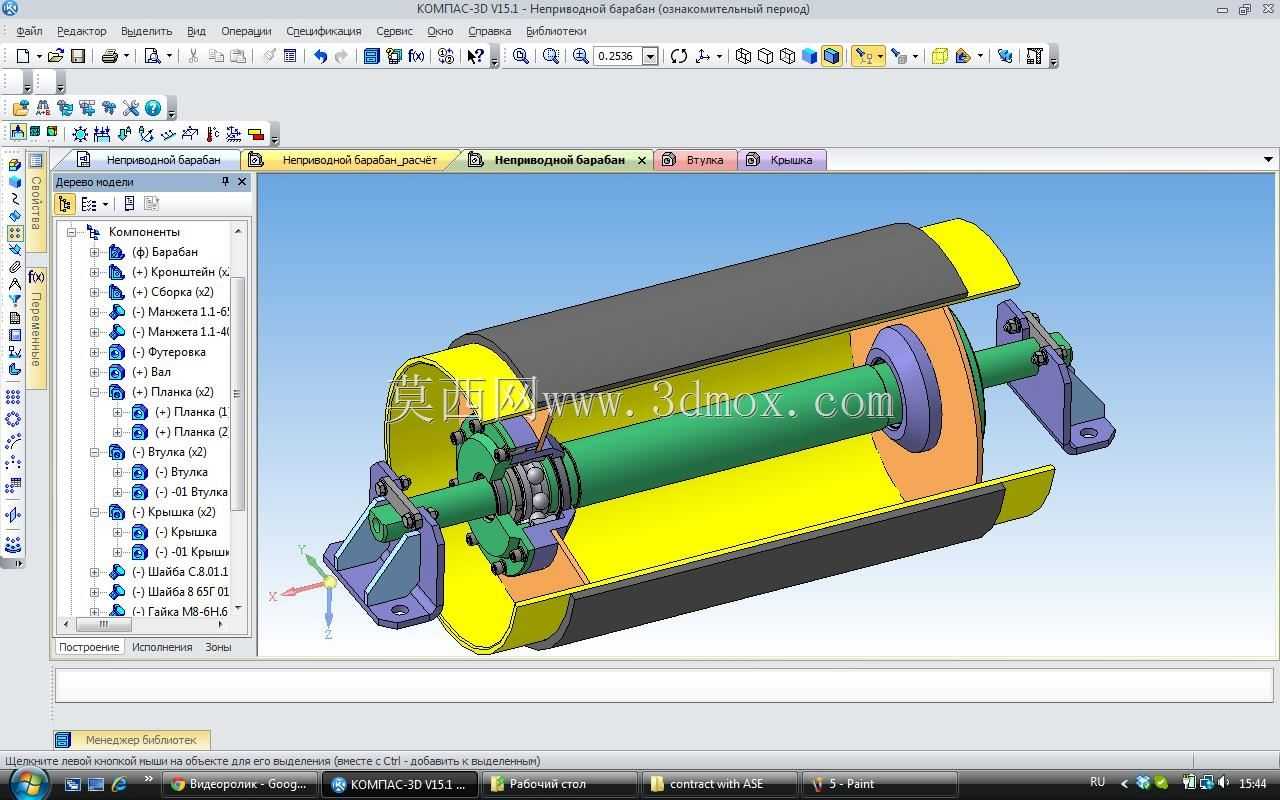Activate the rotate view tool
Image resolution: width=1280 pixels, height=800 pixels.
(679, 56)
